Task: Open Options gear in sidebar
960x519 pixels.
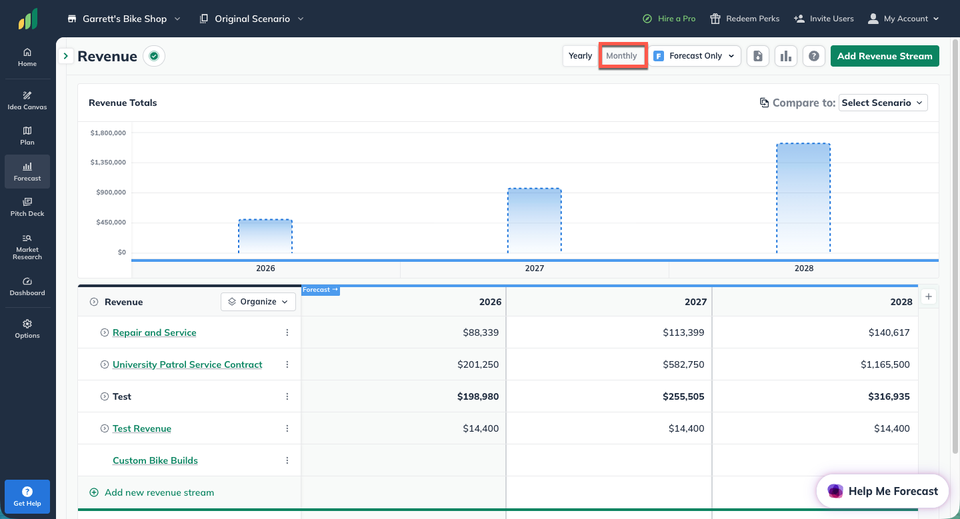Action: click(x=27, y=329)
